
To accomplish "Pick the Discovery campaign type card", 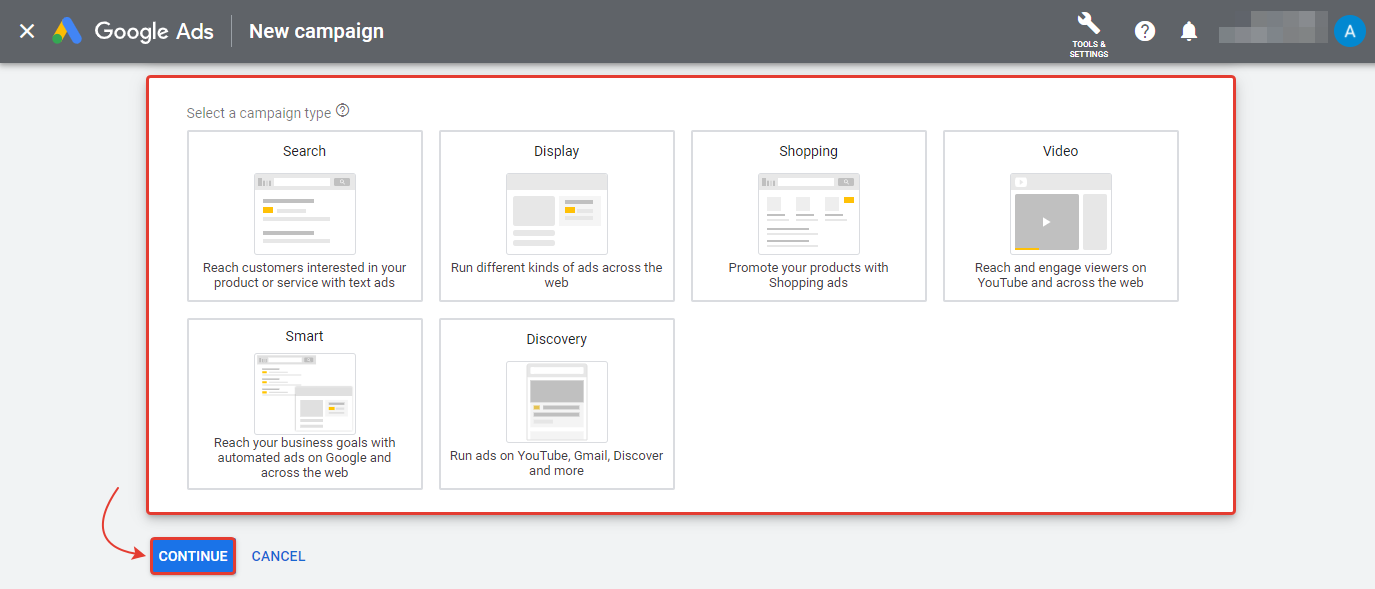I will (x=557, y=404).
